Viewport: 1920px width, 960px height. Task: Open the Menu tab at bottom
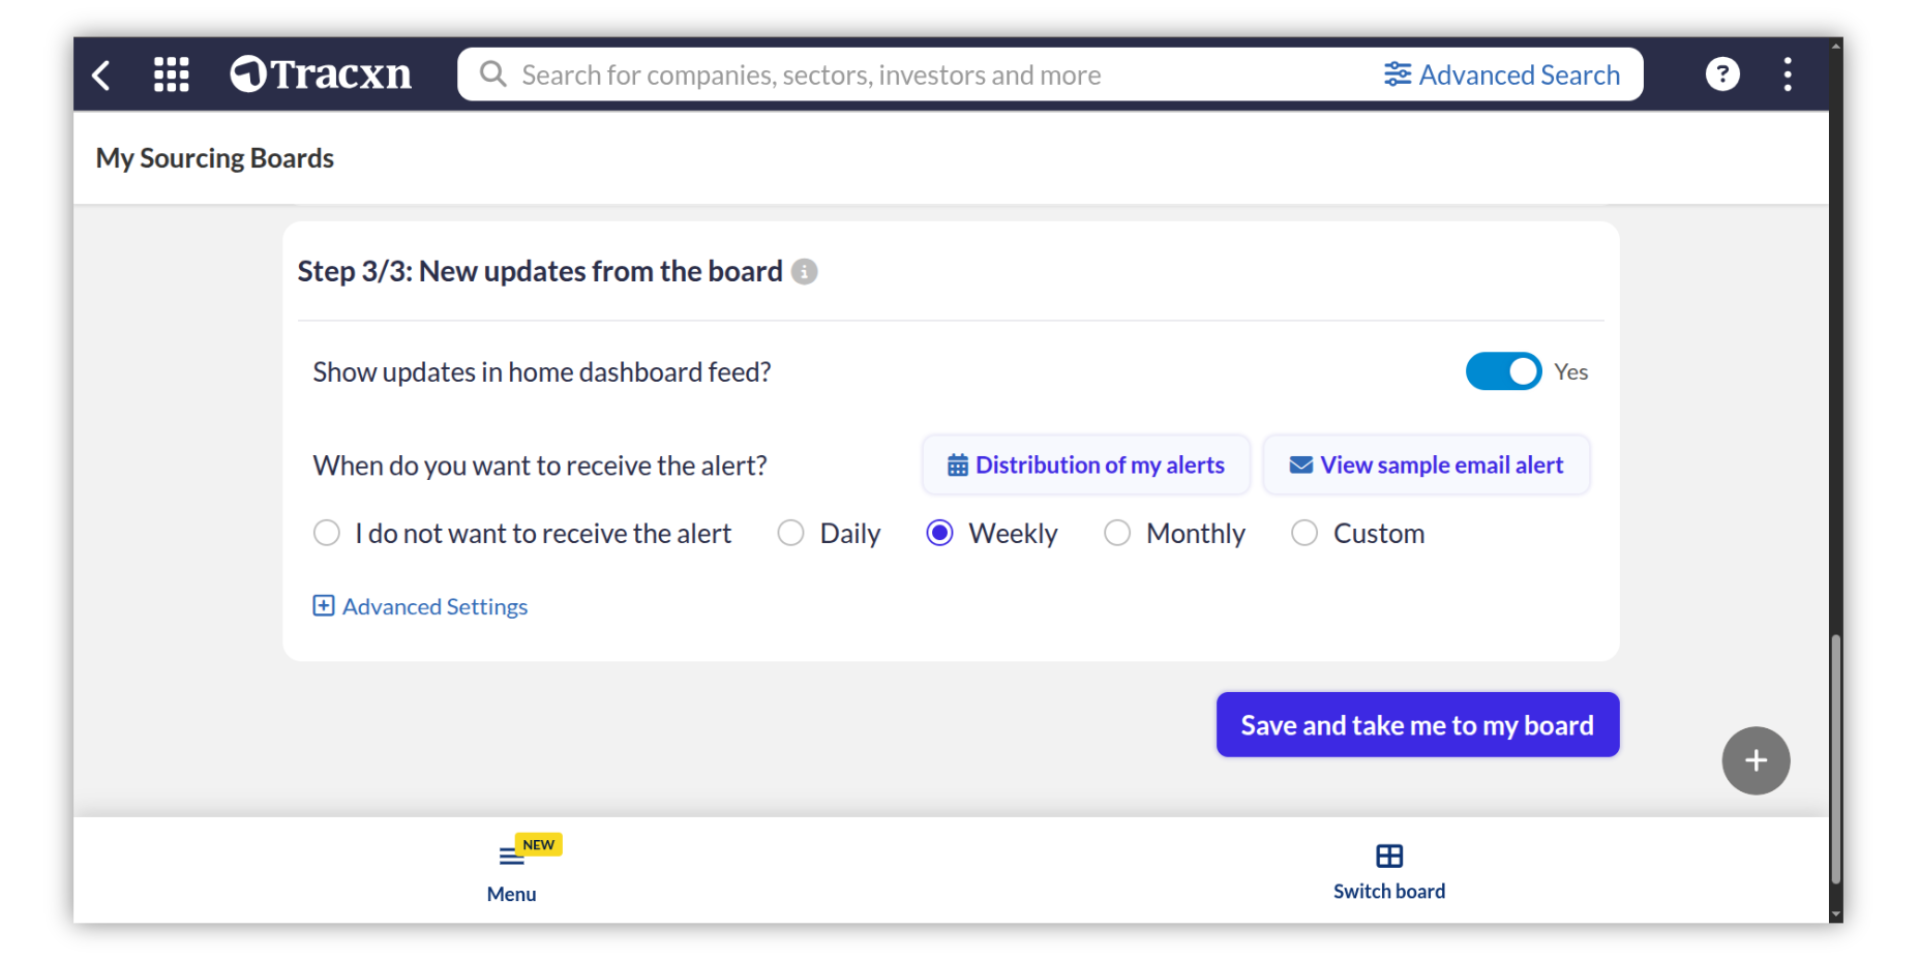pyautogui.click(x=511, y=871)
